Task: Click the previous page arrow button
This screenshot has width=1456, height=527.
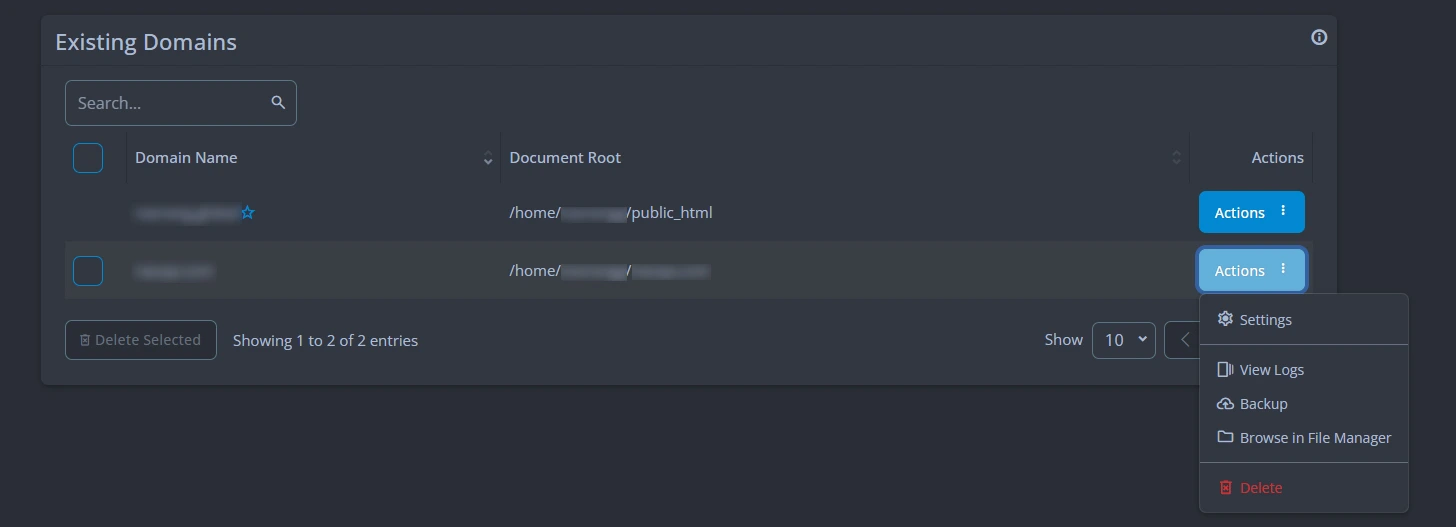Action: [x=1183, y=340]
